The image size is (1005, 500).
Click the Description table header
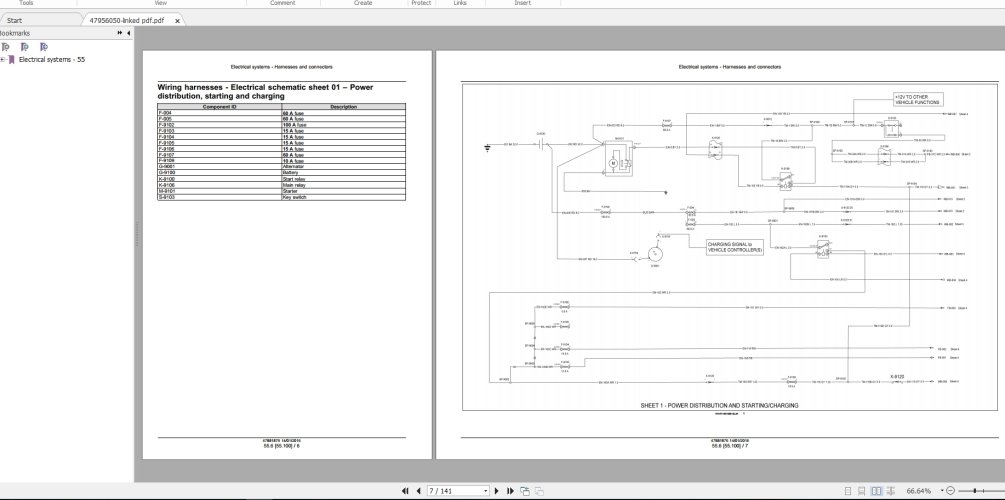(344, 107)
